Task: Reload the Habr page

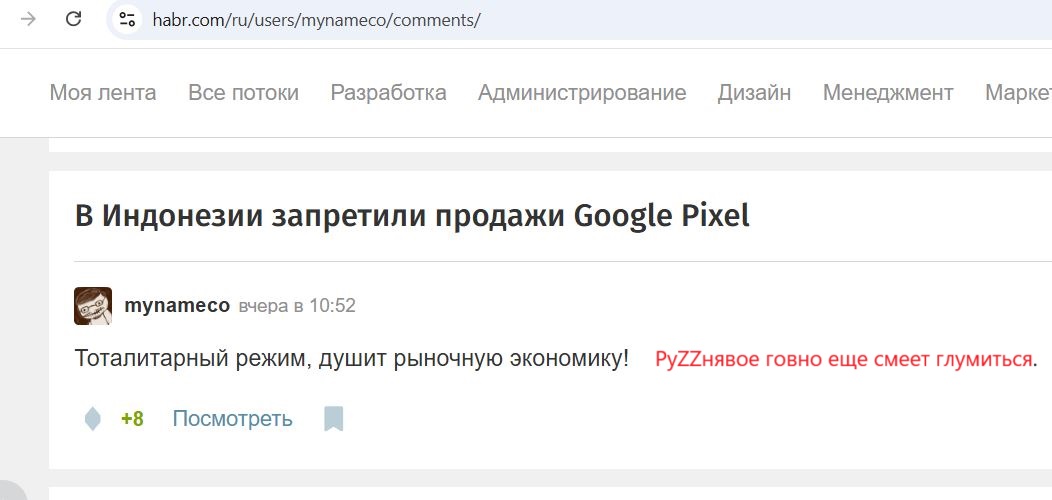Action: pos(73,19)
